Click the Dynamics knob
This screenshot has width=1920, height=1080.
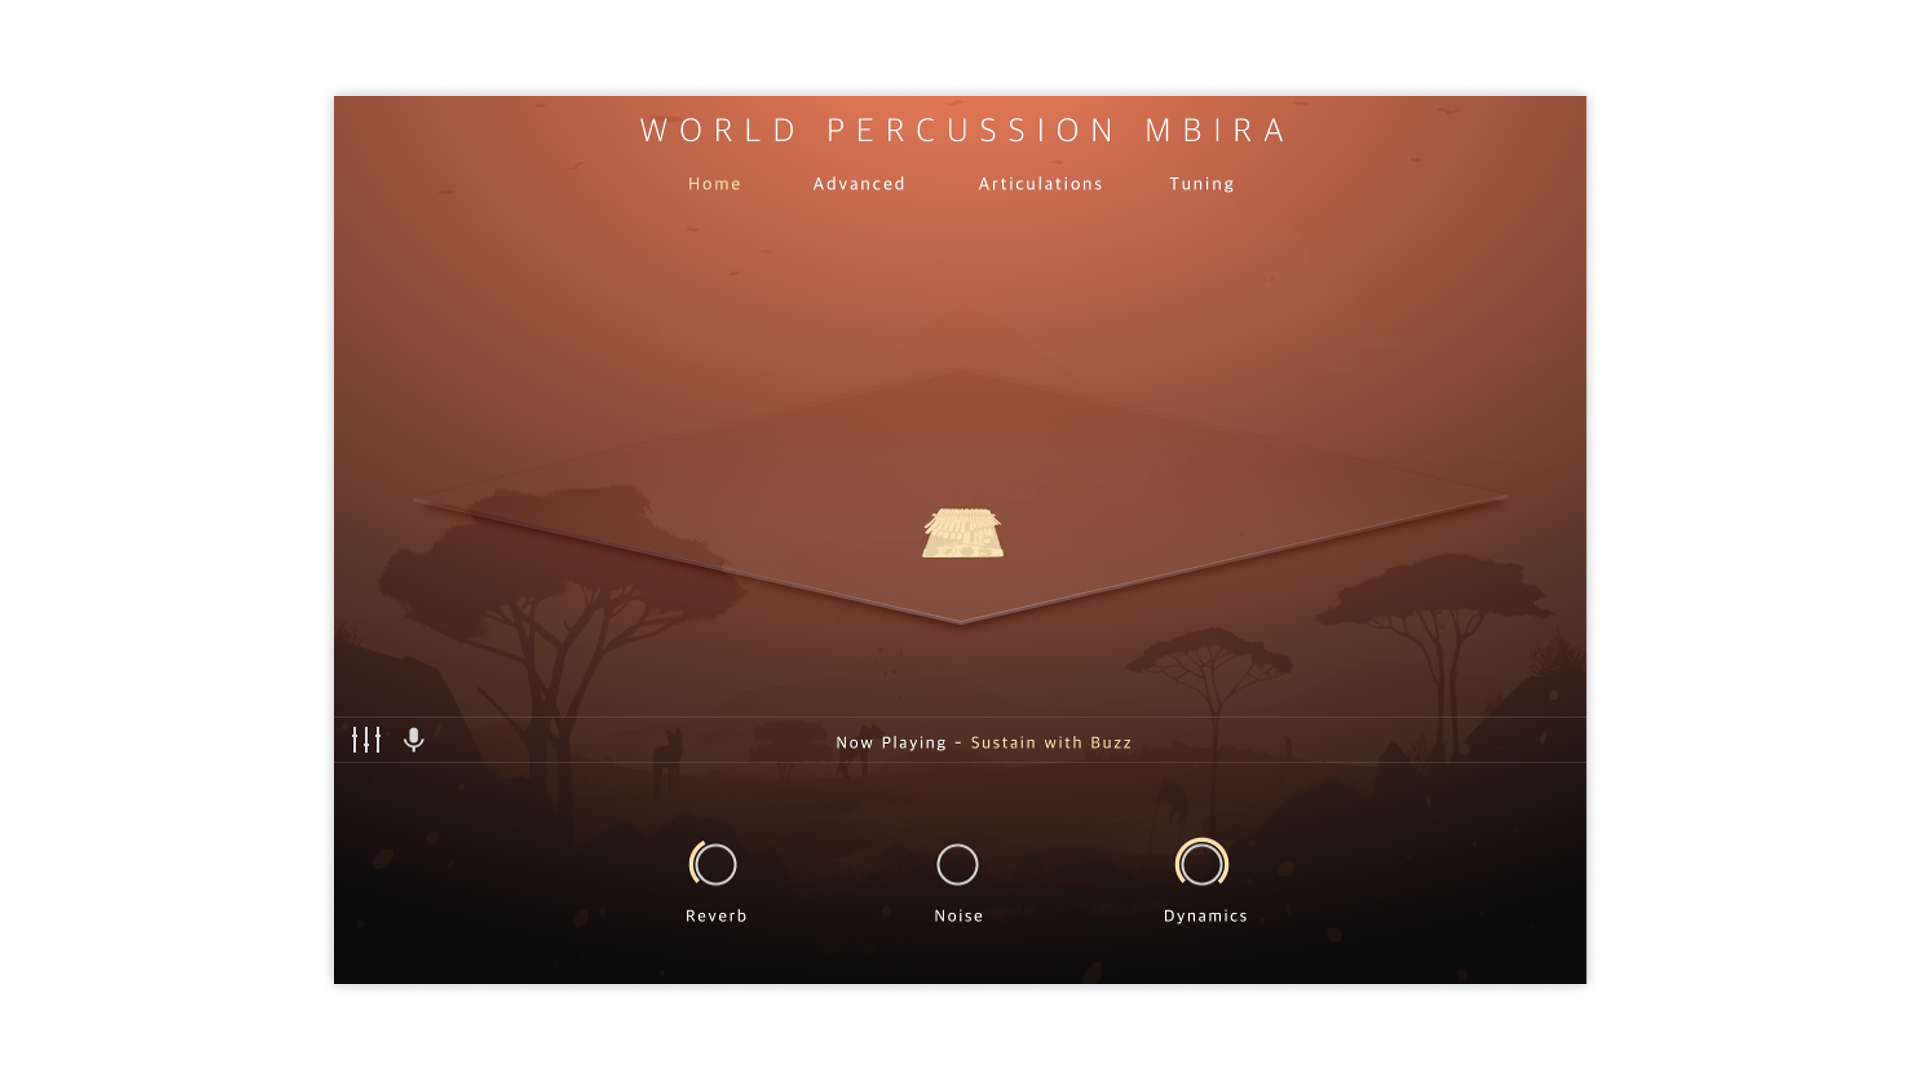point(1201,864)
